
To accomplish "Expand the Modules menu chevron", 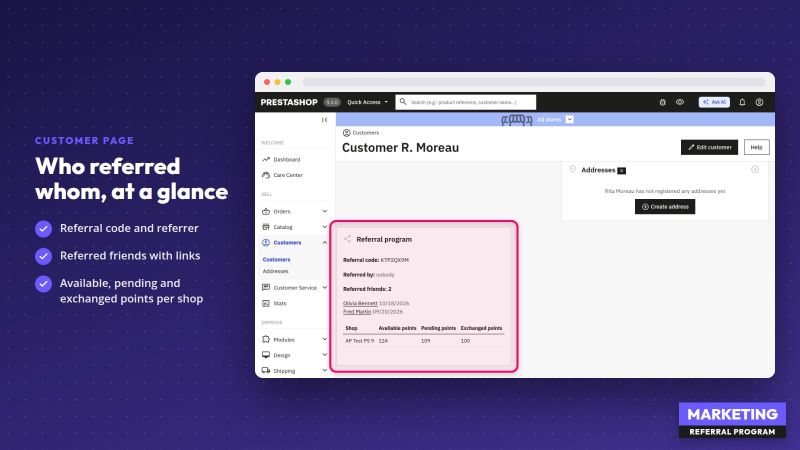I will click(x=324, y=339).
